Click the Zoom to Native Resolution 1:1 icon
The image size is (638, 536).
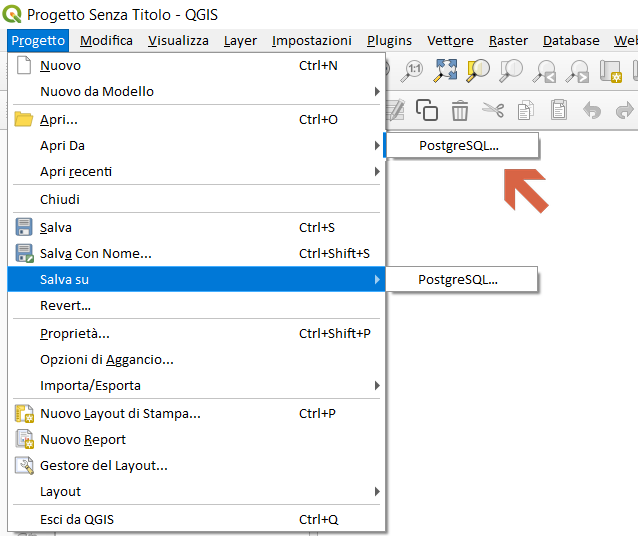pos(412,70)
